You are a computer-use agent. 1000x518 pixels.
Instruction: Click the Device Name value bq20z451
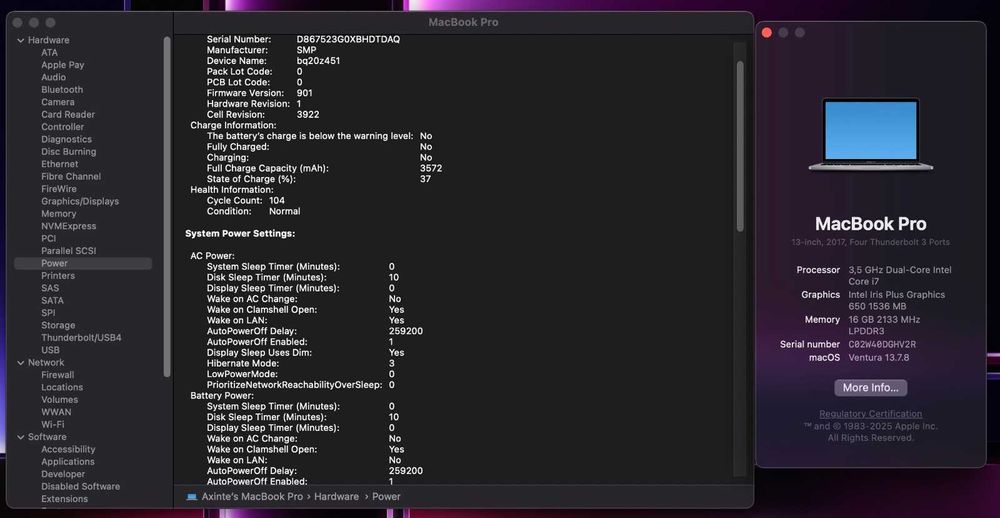point(318,61)
